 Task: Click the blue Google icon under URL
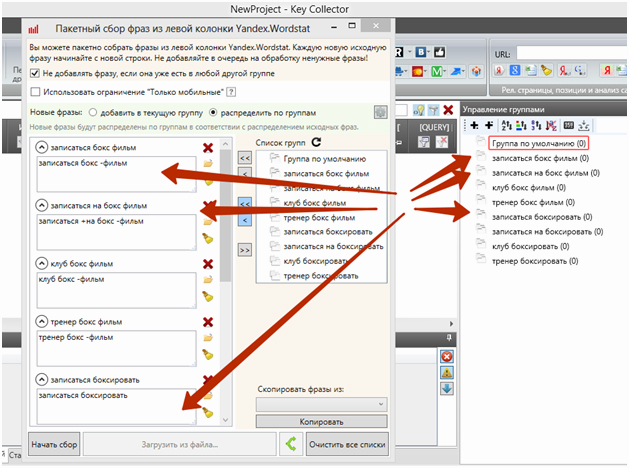(515, 71)
